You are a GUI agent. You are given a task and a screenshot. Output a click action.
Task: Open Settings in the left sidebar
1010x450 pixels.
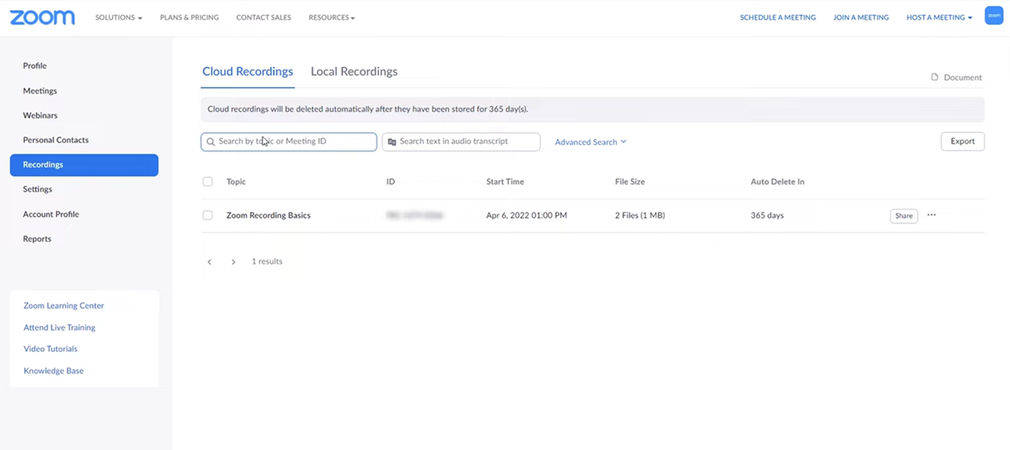pyautogui.click(x=38, y=189)
